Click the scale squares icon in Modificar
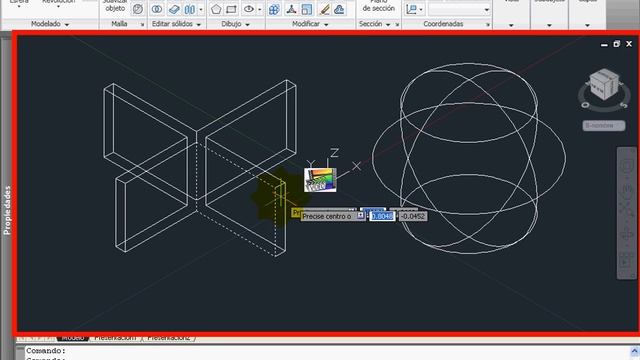The width and height of the screenshot is (640, 360). point(307,9)
